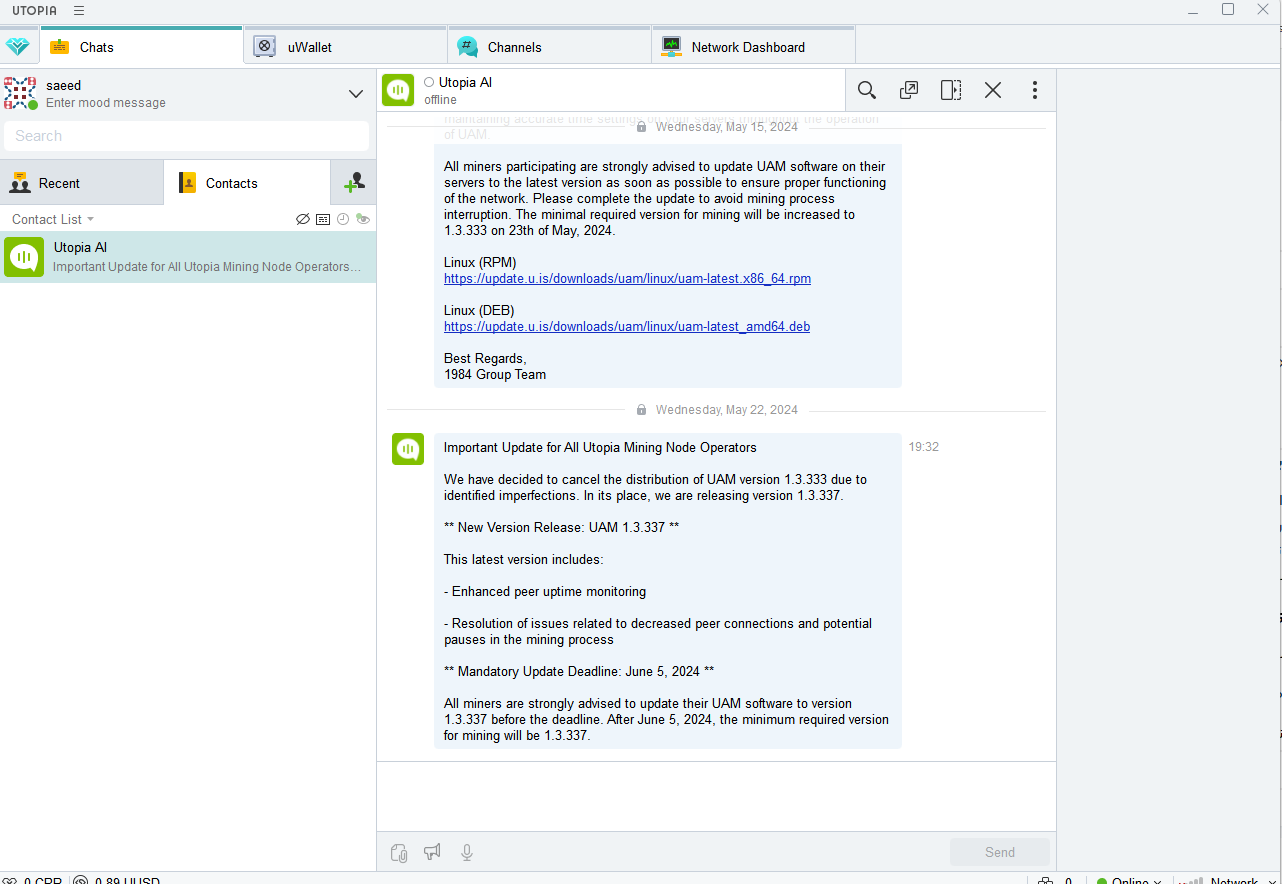Open search in conversation magnifier icon
Viewport: 1282px width, 884px height.
pos(867,90)
